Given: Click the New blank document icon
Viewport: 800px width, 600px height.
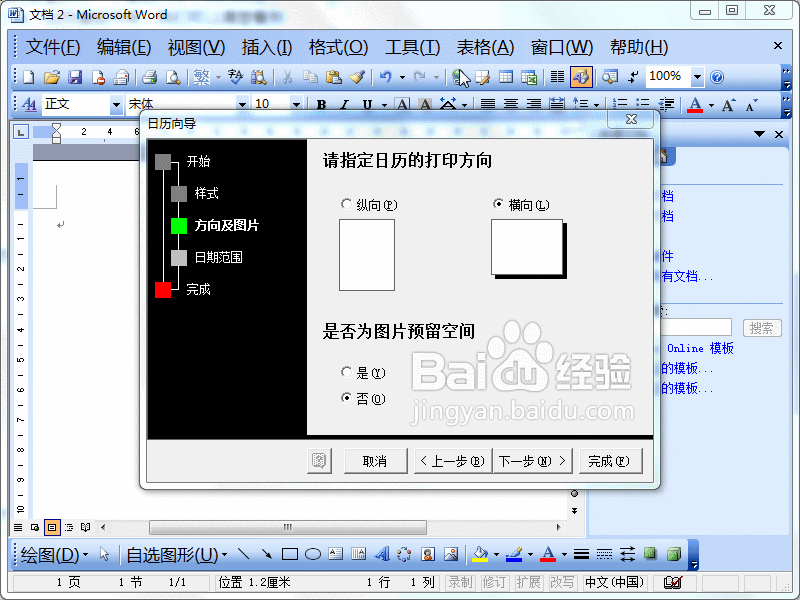Looking at the screenshot, I should pos(29,77).
